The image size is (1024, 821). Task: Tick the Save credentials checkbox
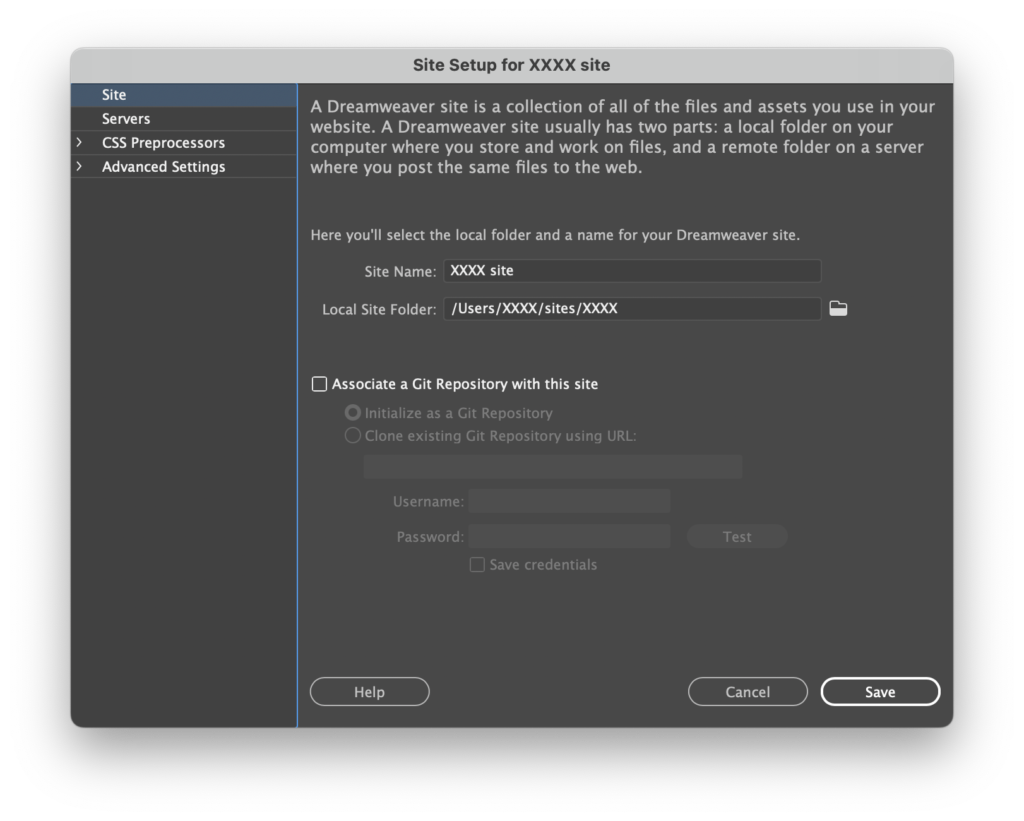coord(478,565)
